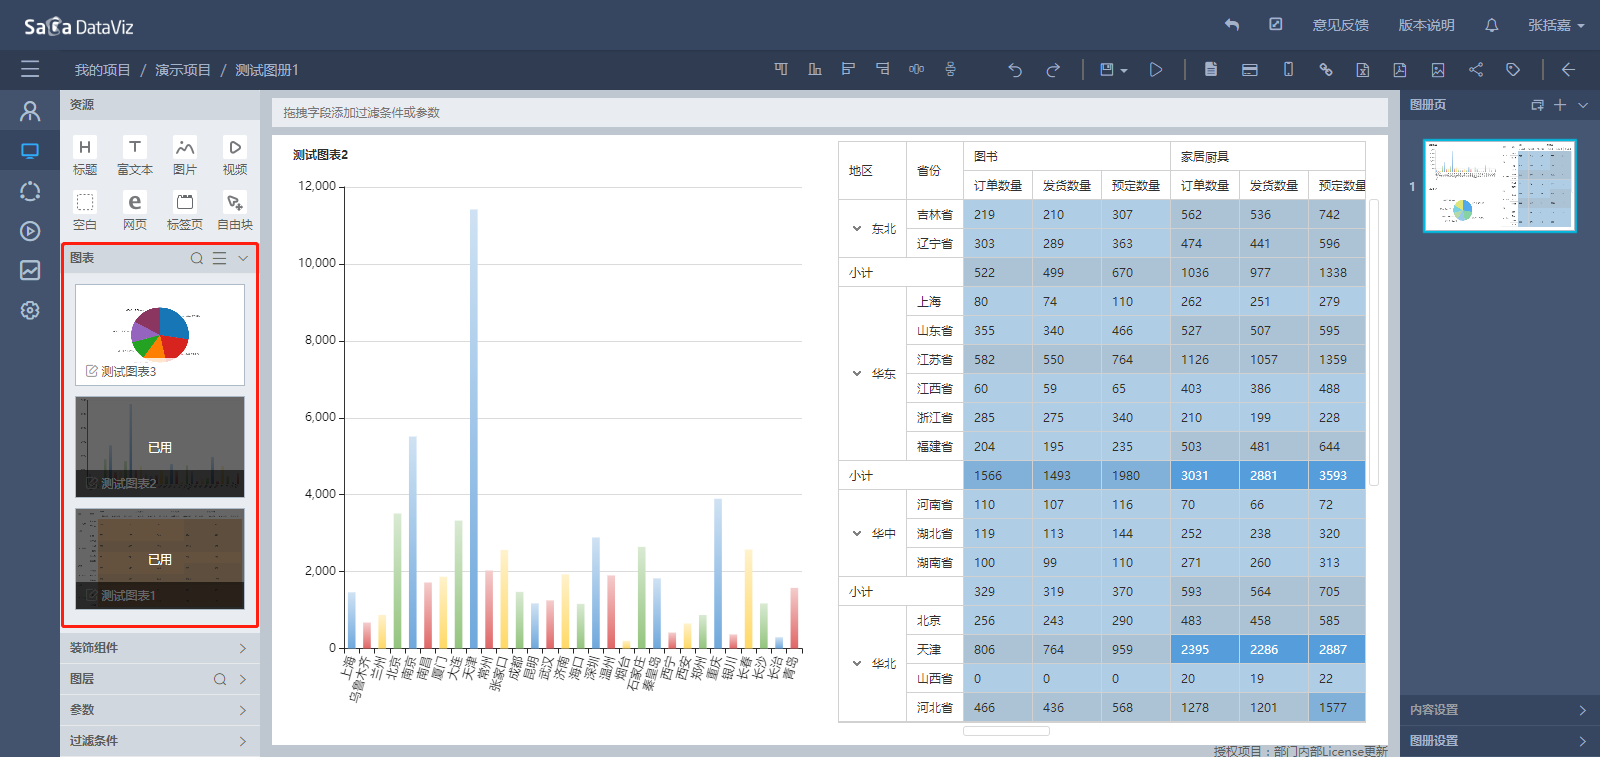Click the align right toolbar icon
Screen dimensions: 1600x757
tap(882, 69)
